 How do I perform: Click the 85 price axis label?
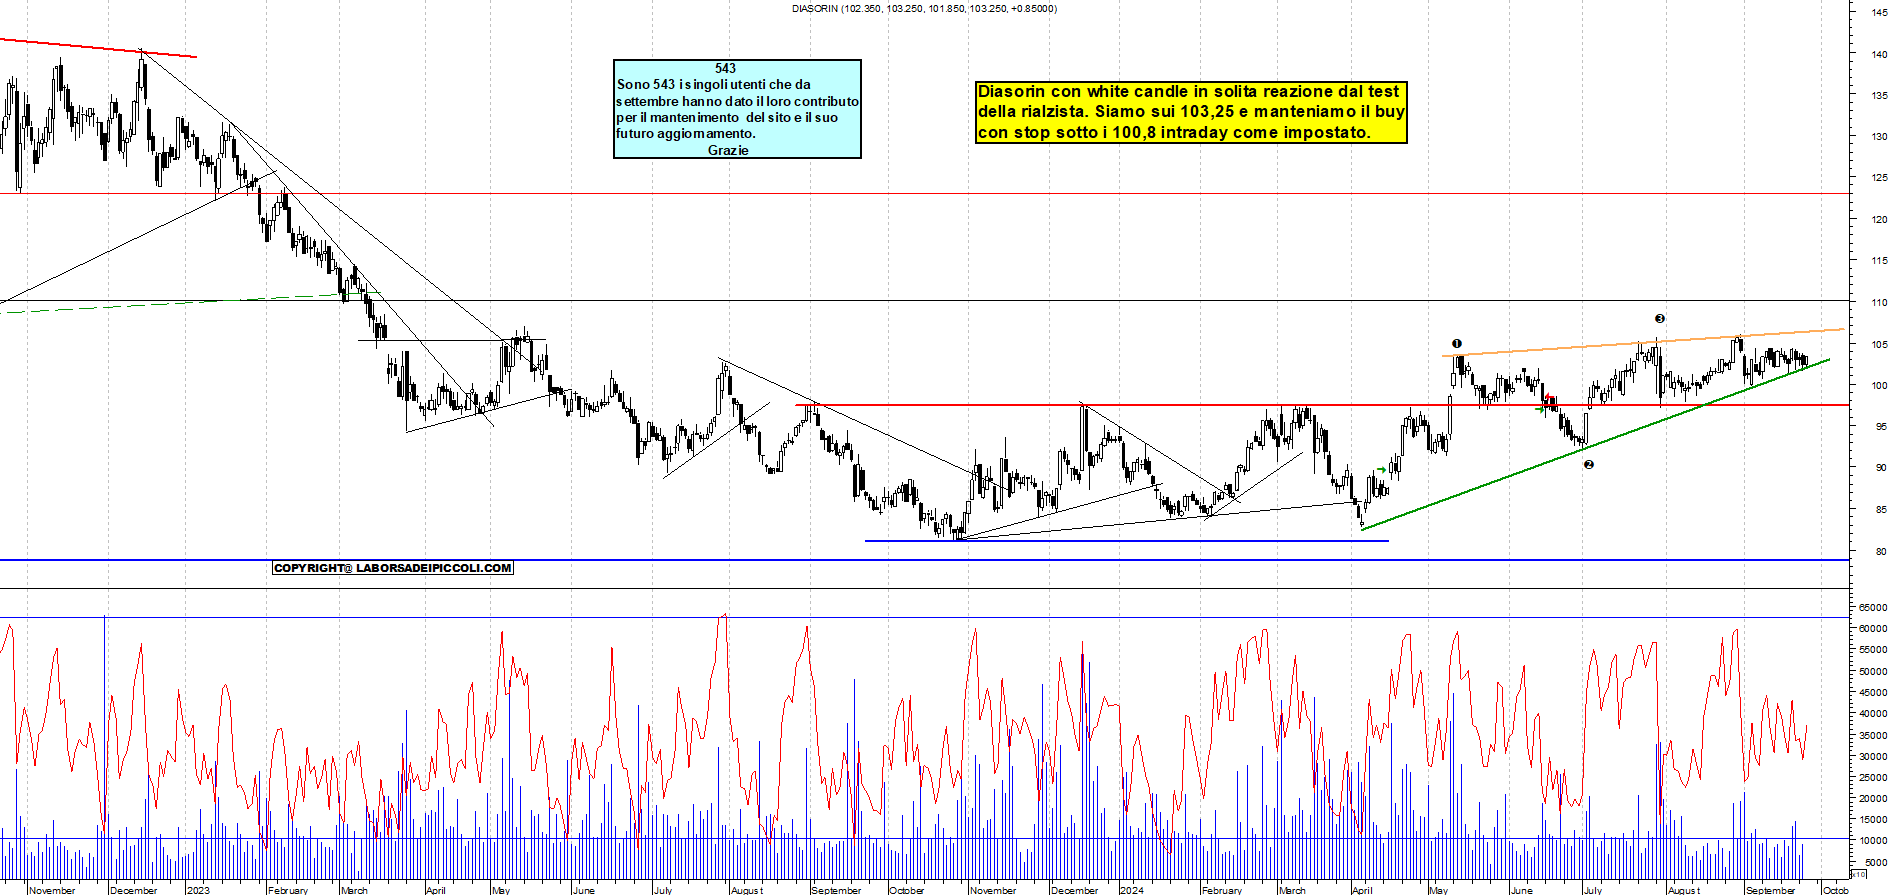1882,509
